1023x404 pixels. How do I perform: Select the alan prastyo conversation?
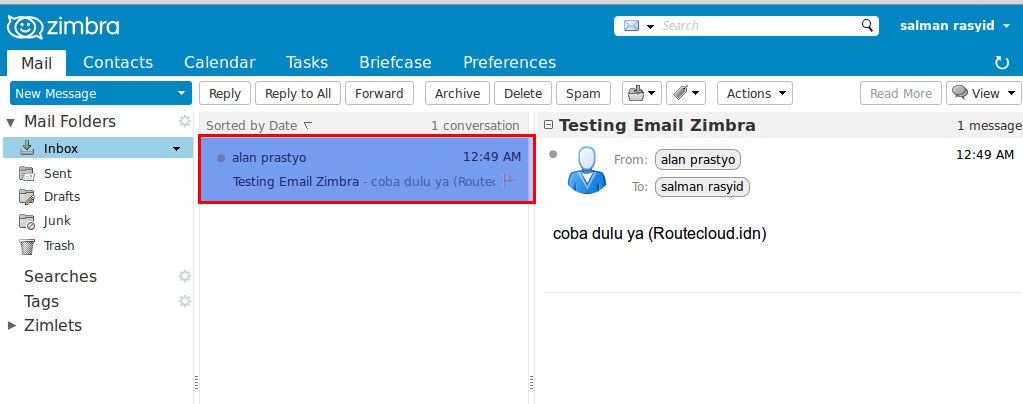click(367, 169)
